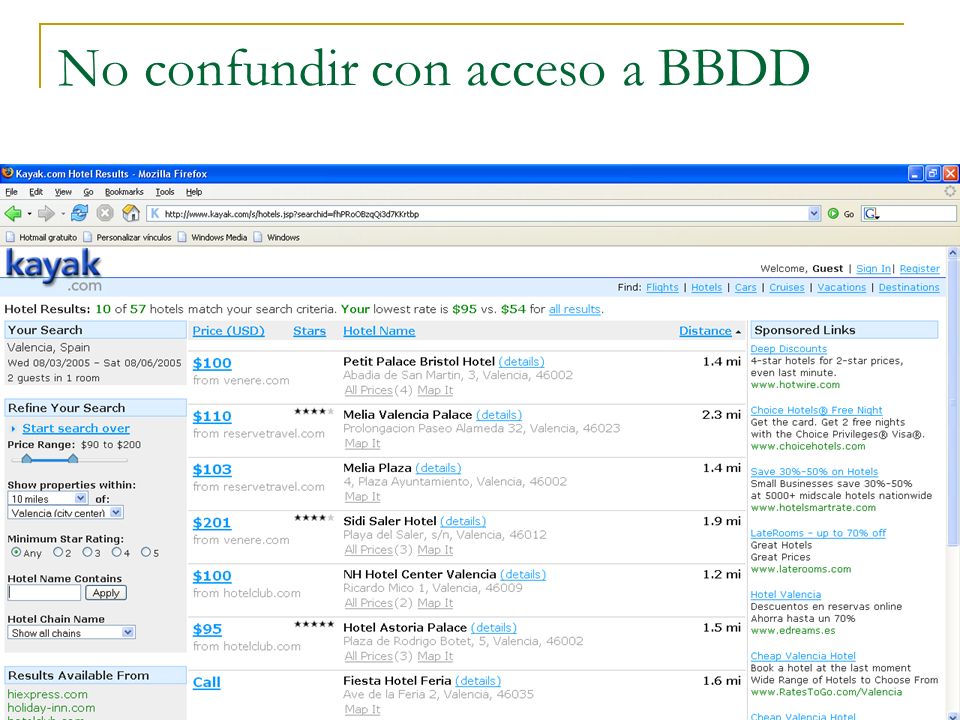Click the Stop loading icon

(x=105, y=213)
